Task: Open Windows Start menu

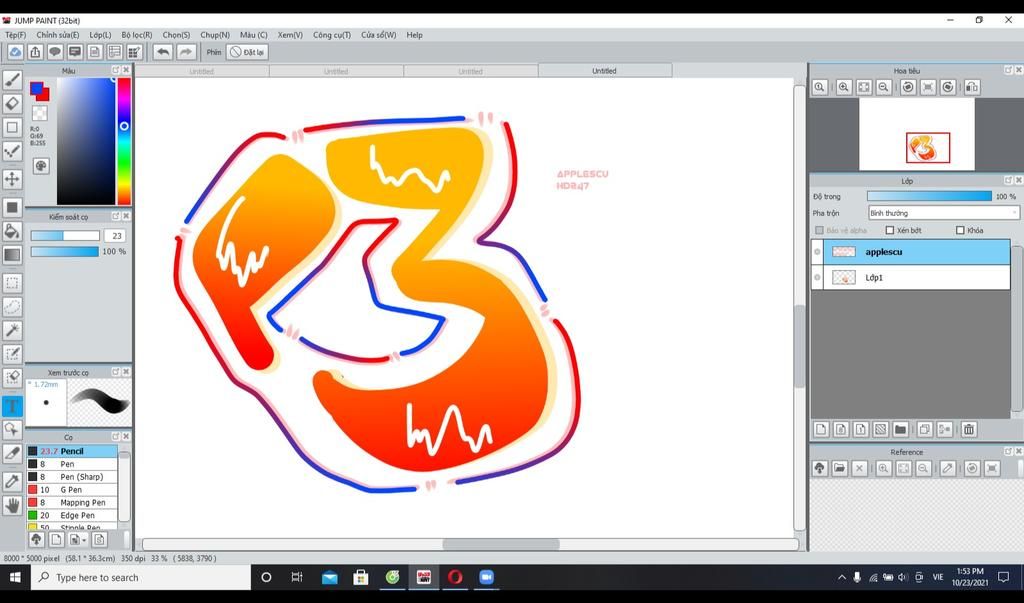Action: coord(14,577)
